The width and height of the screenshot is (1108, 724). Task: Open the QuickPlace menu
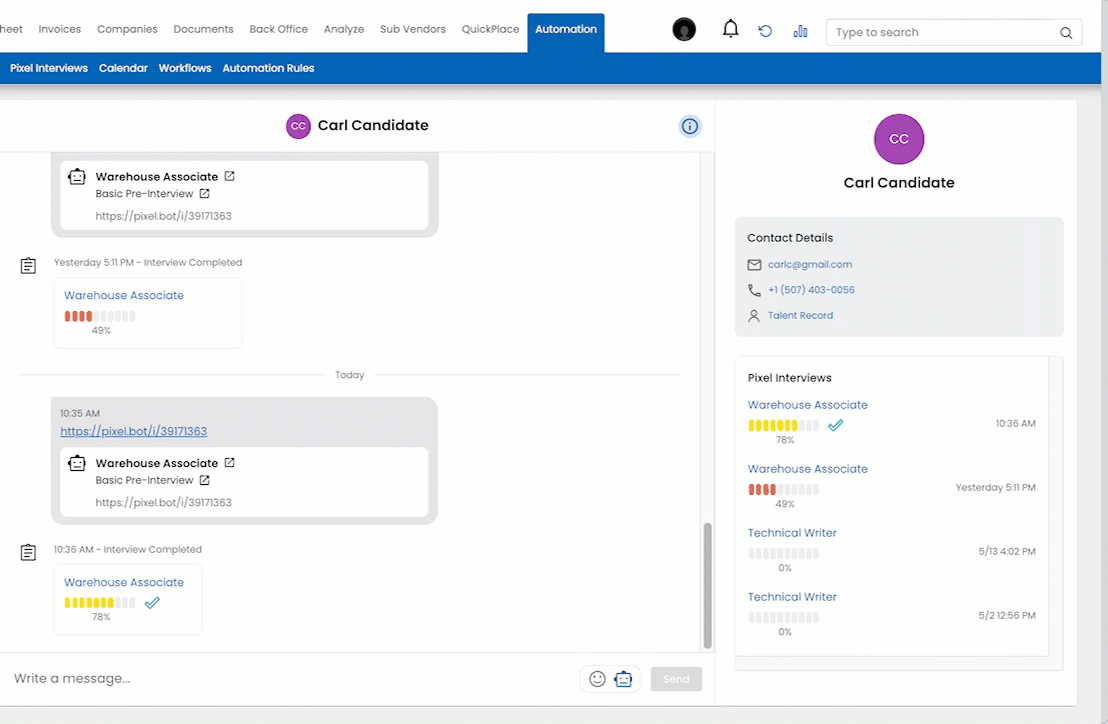tap(490, 29)
